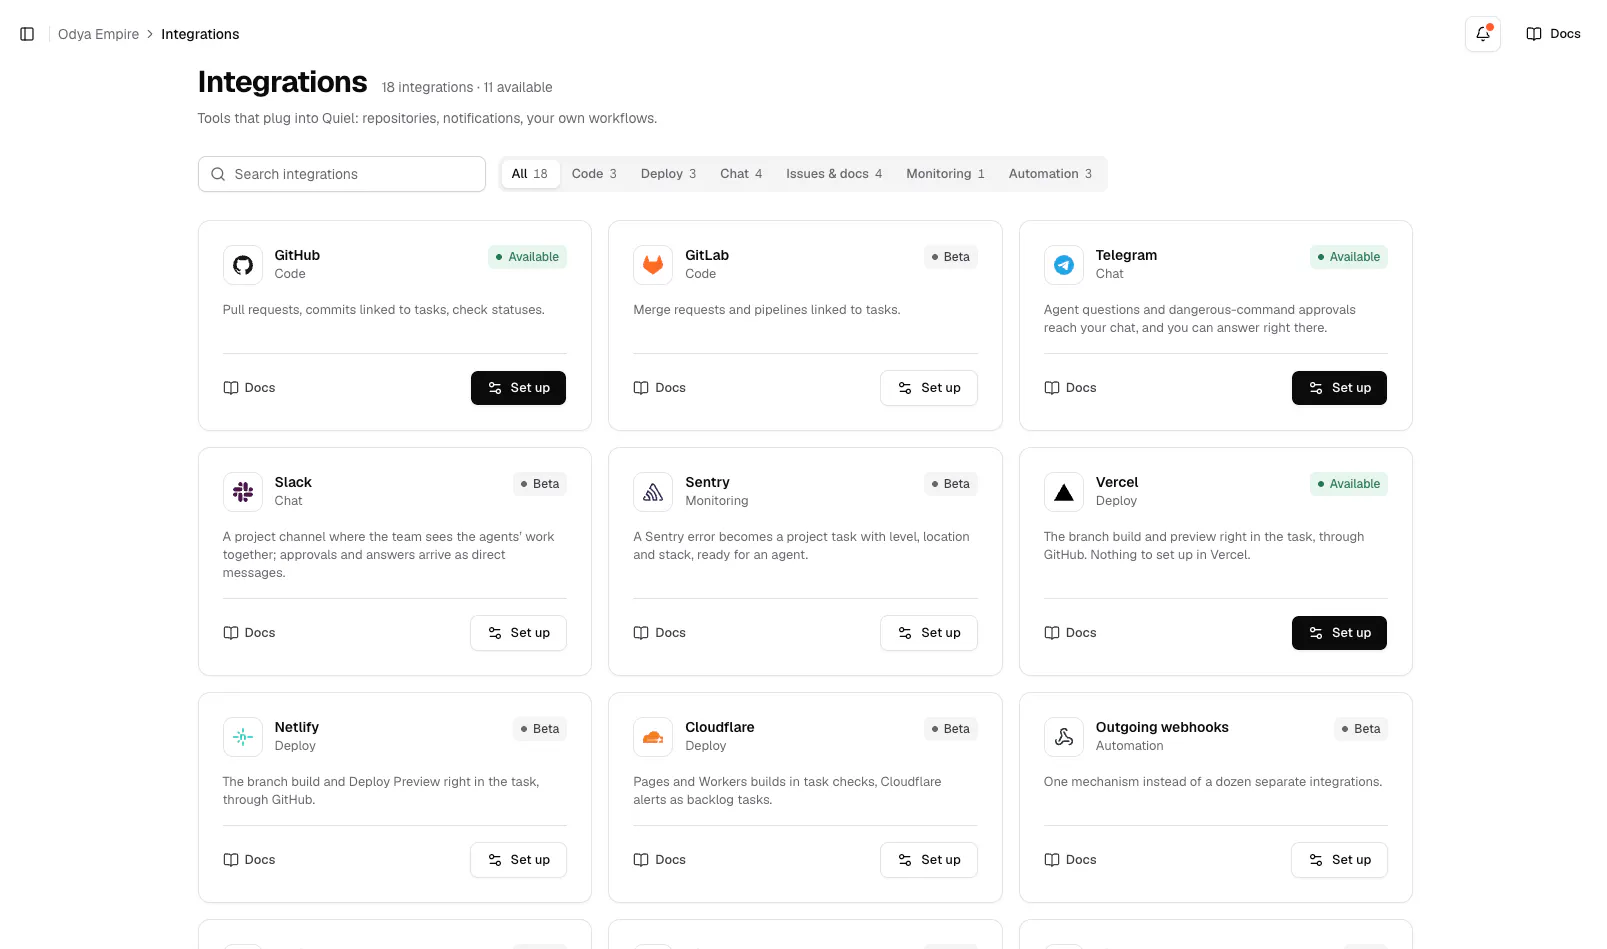Click the search magnifier icon
Image resolution: width=1607 pixels, height=949 pixels.
point(218,174)
